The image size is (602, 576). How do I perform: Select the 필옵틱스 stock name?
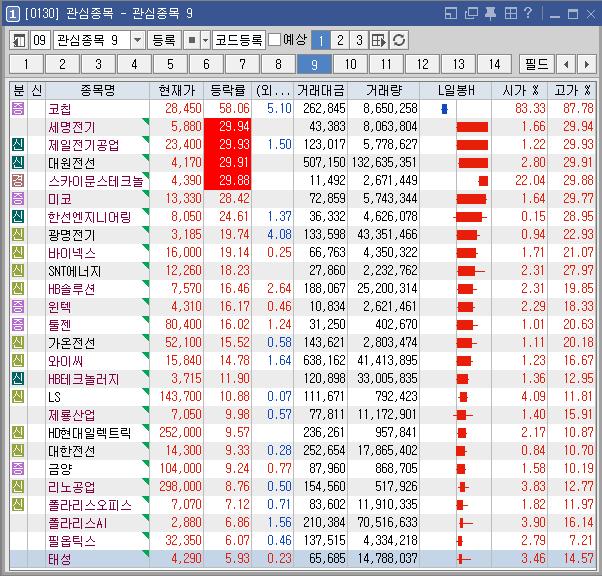(71, 541)
